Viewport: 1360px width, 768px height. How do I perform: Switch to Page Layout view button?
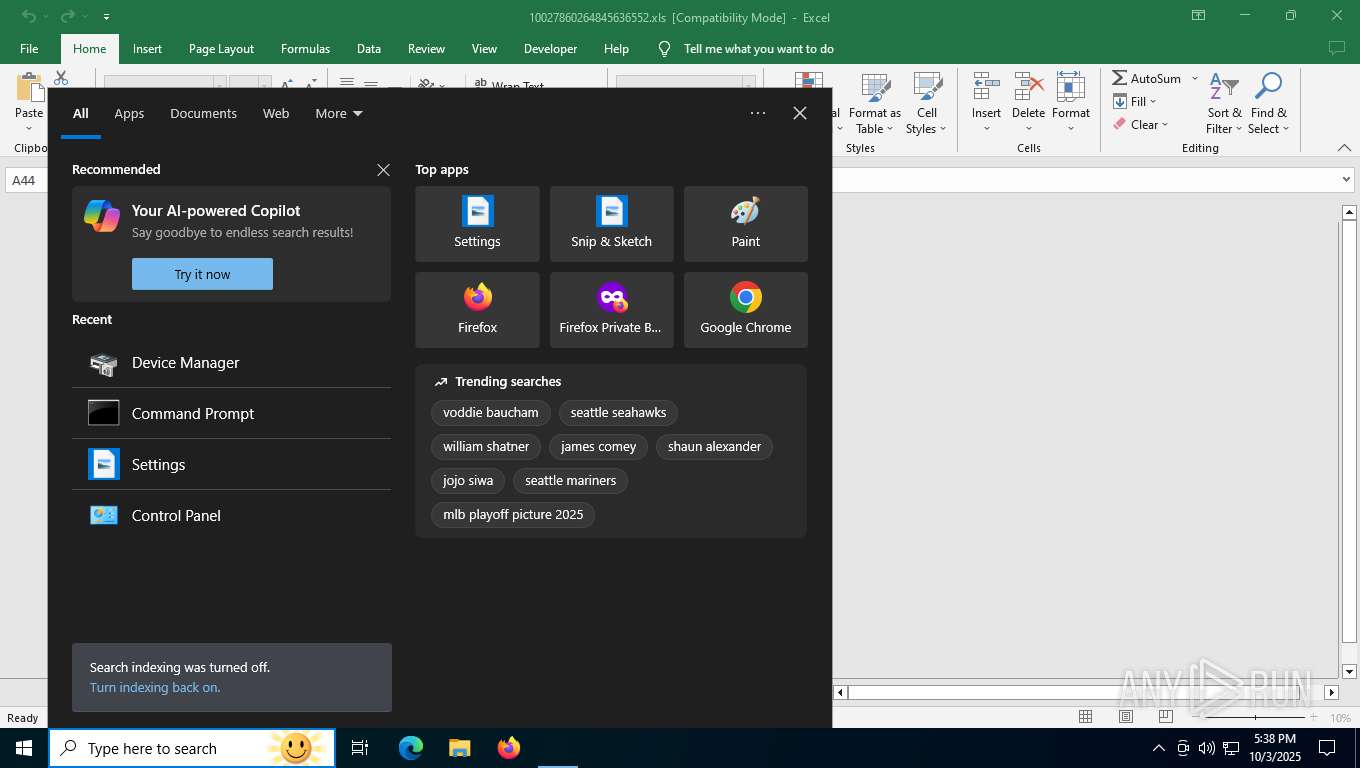coord(1126,717)
